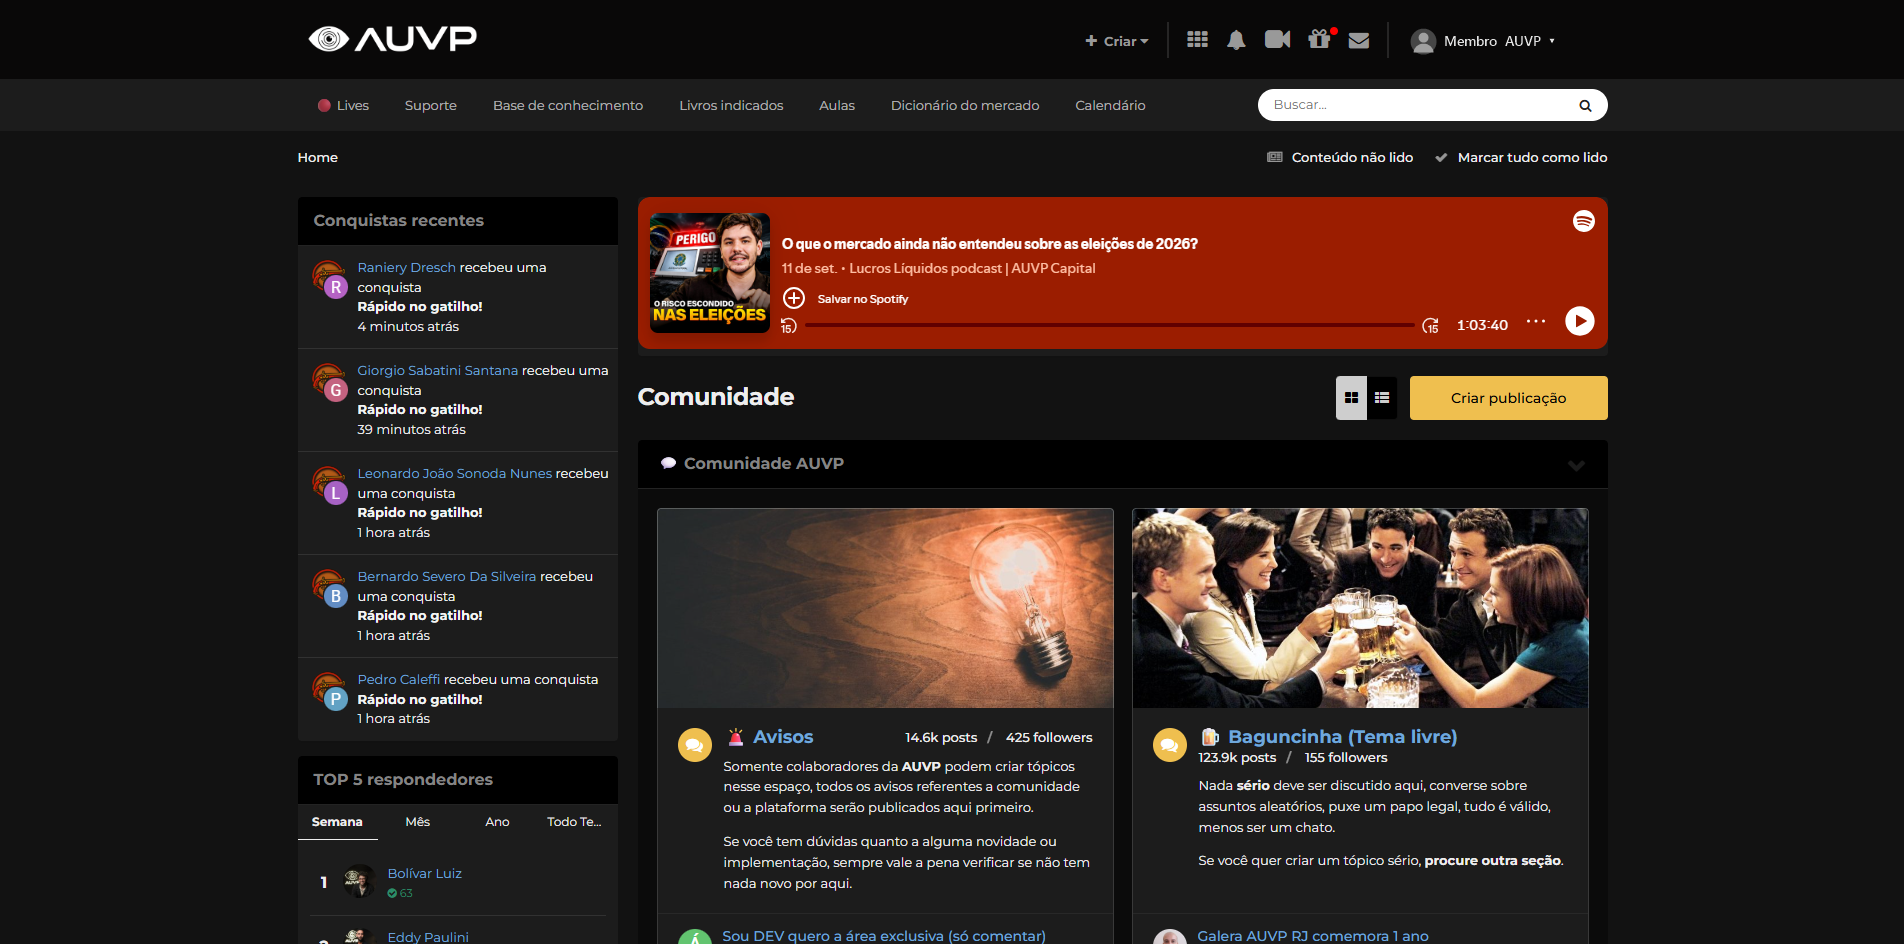The width and height of the screenshot is (1904, 944).
Task: Open the Avisos forum link
Action: pyautogui.click(x=783, y=737)
